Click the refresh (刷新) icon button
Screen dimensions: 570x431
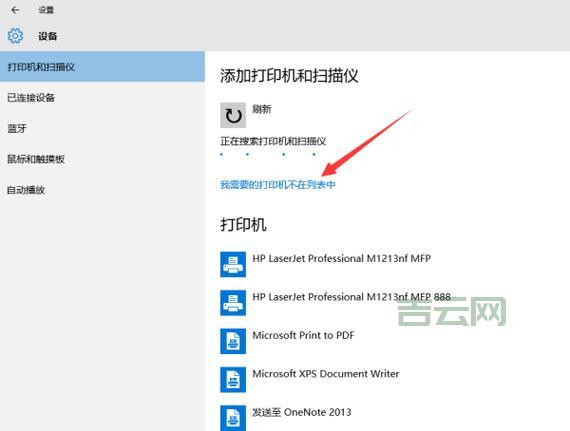(233, 116)
